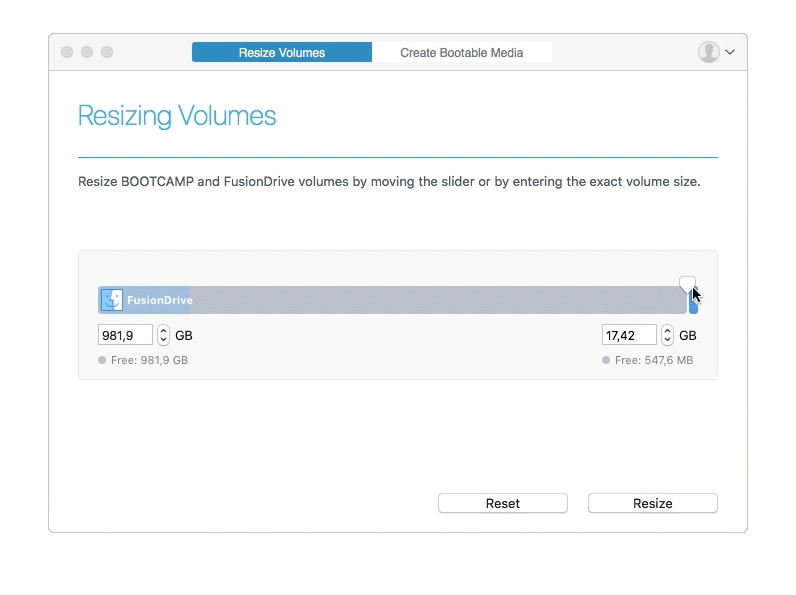Click the Resizing Volumes heading
This screenshot has width=796, height=595.
tap(177, 116)
